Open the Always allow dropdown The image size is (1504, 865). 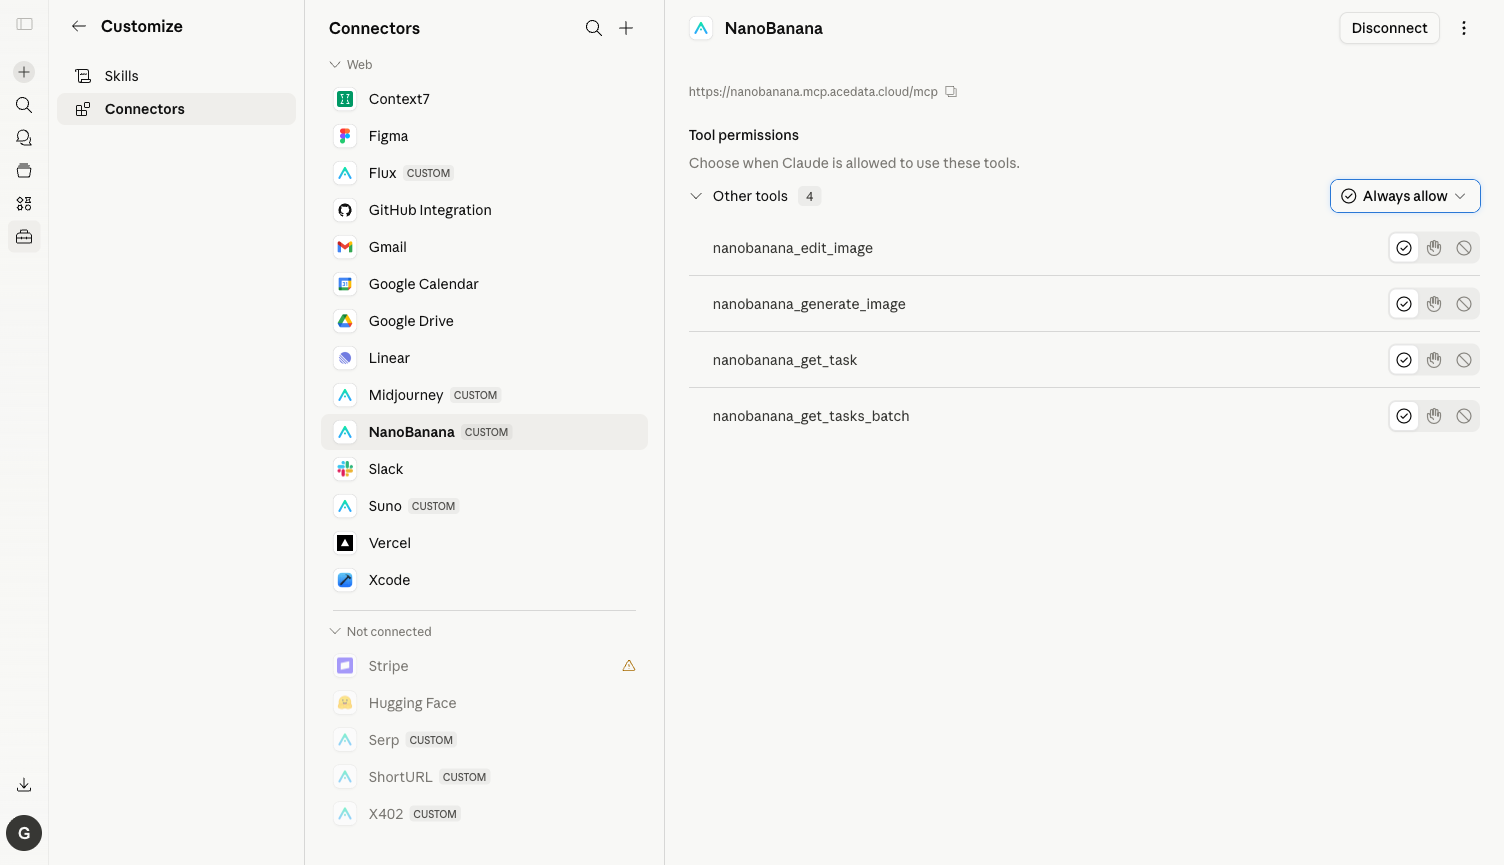click(1405, 196)
